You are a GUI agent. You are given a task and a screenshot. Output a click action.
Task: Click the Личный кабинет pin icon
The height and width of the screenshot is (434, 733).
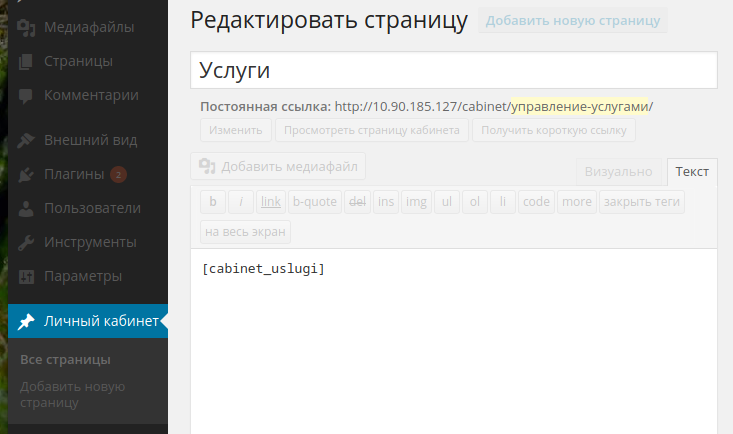26,321
